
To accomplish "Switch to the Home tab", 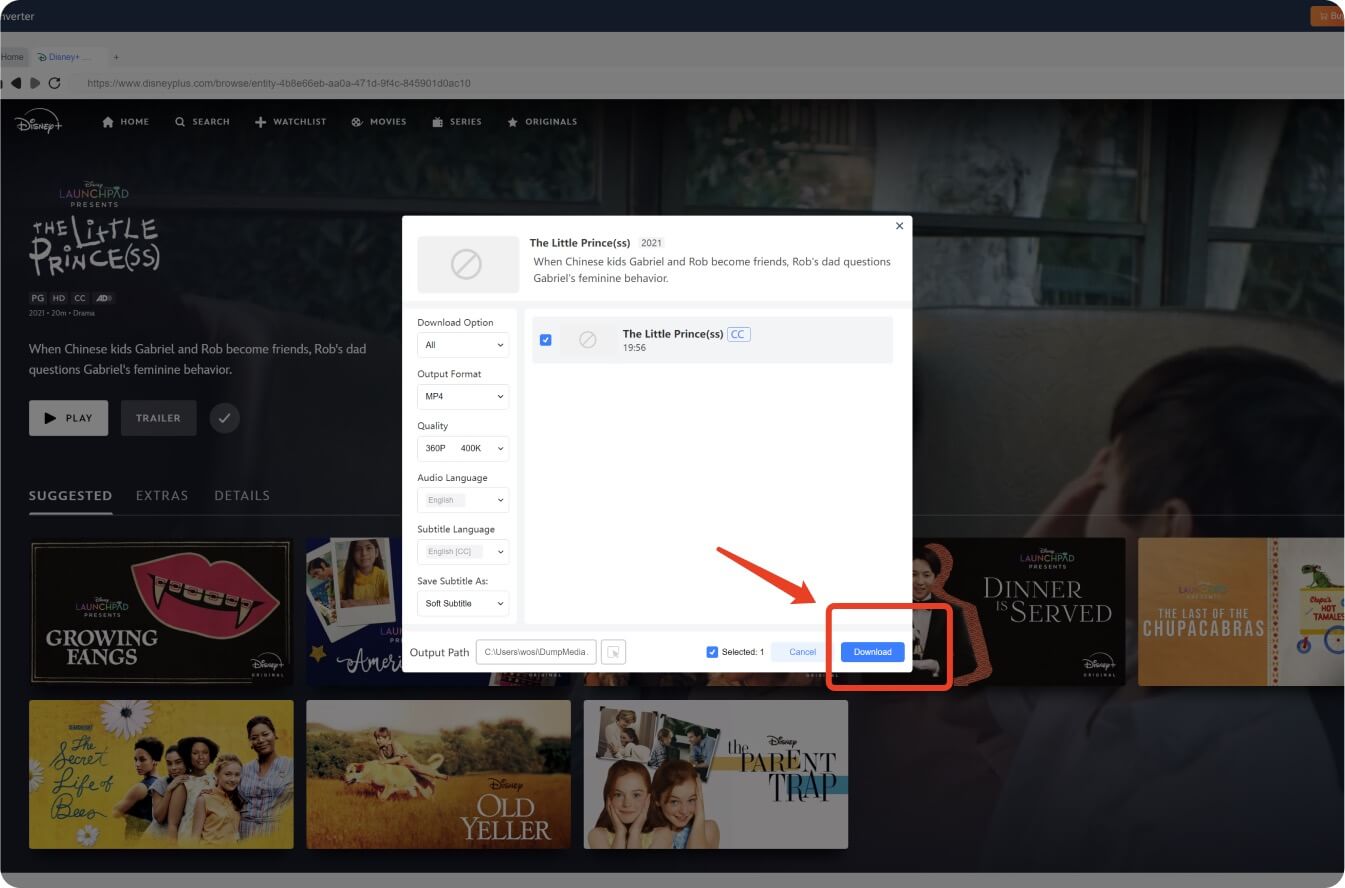I will [12, 57].
